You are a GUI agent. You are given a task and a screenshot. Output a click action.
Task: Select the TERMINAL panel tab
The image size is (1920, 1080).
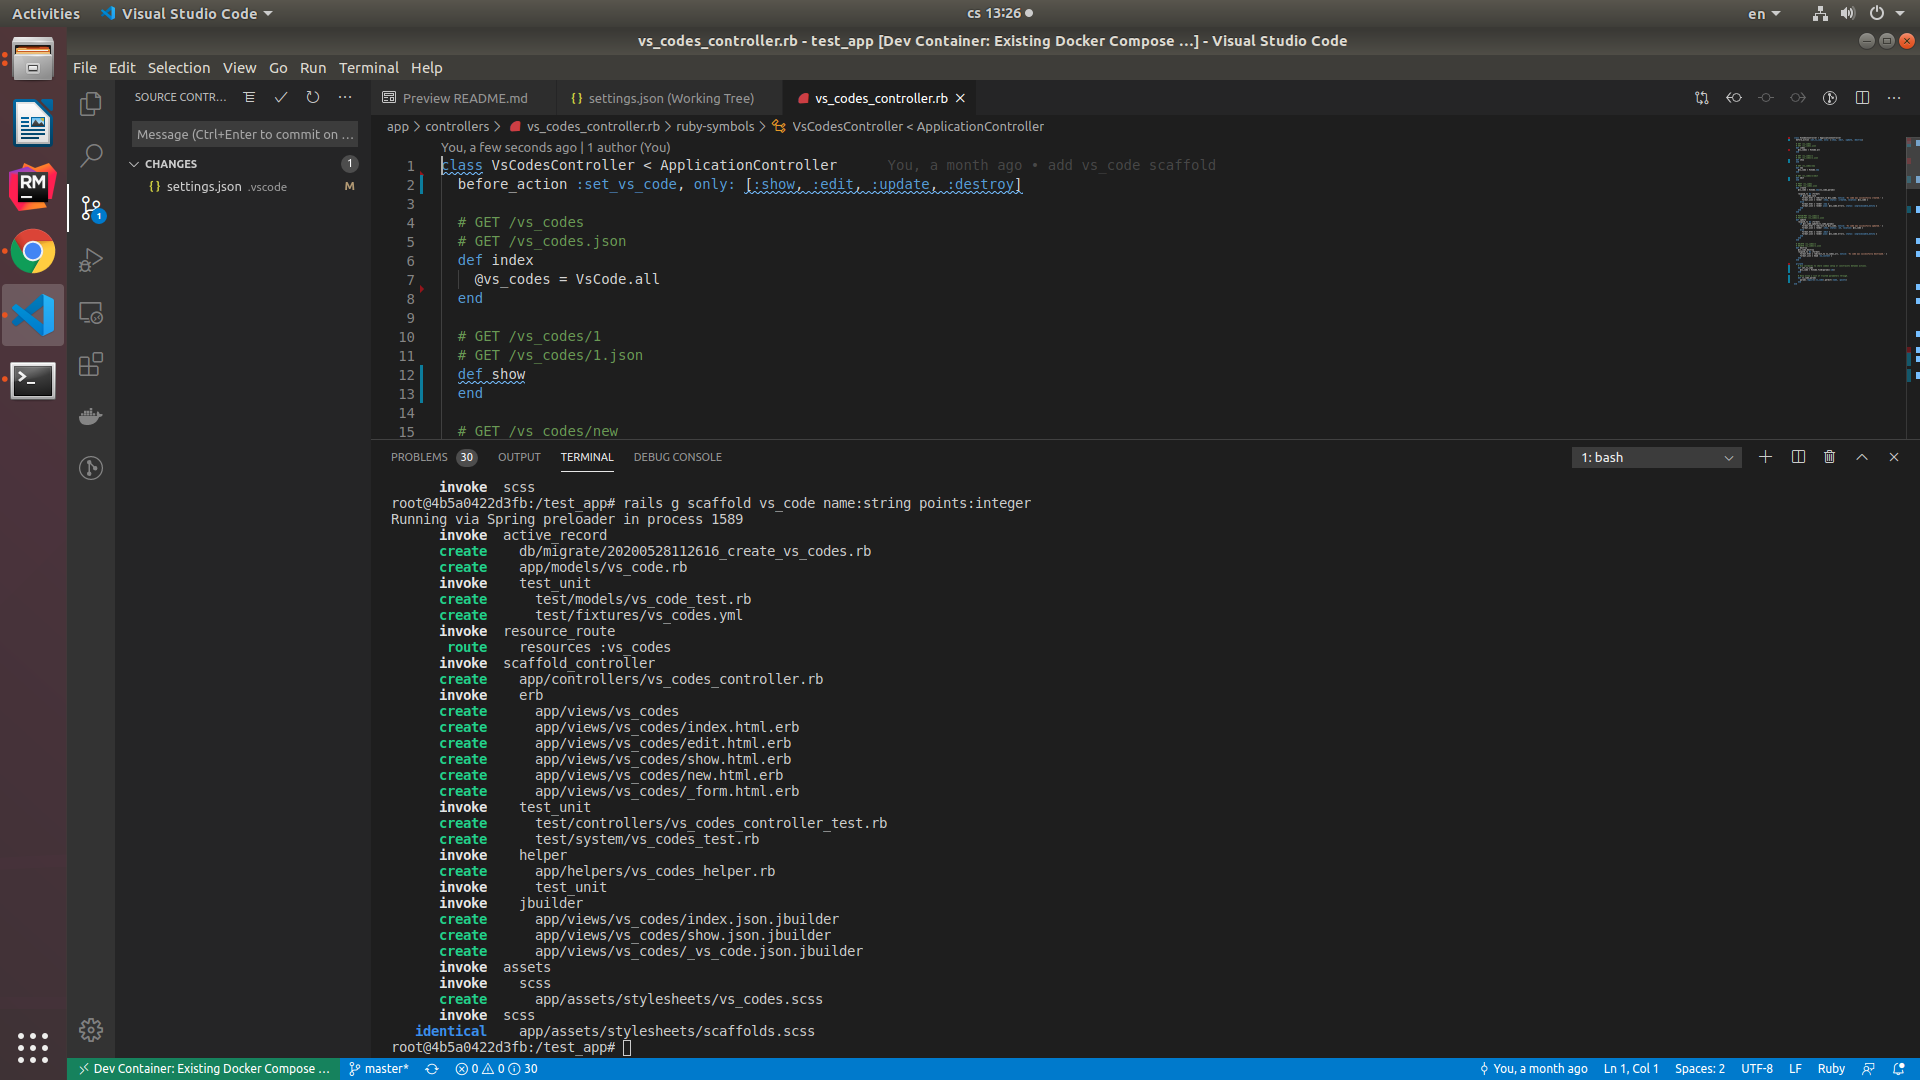(587, 457)
